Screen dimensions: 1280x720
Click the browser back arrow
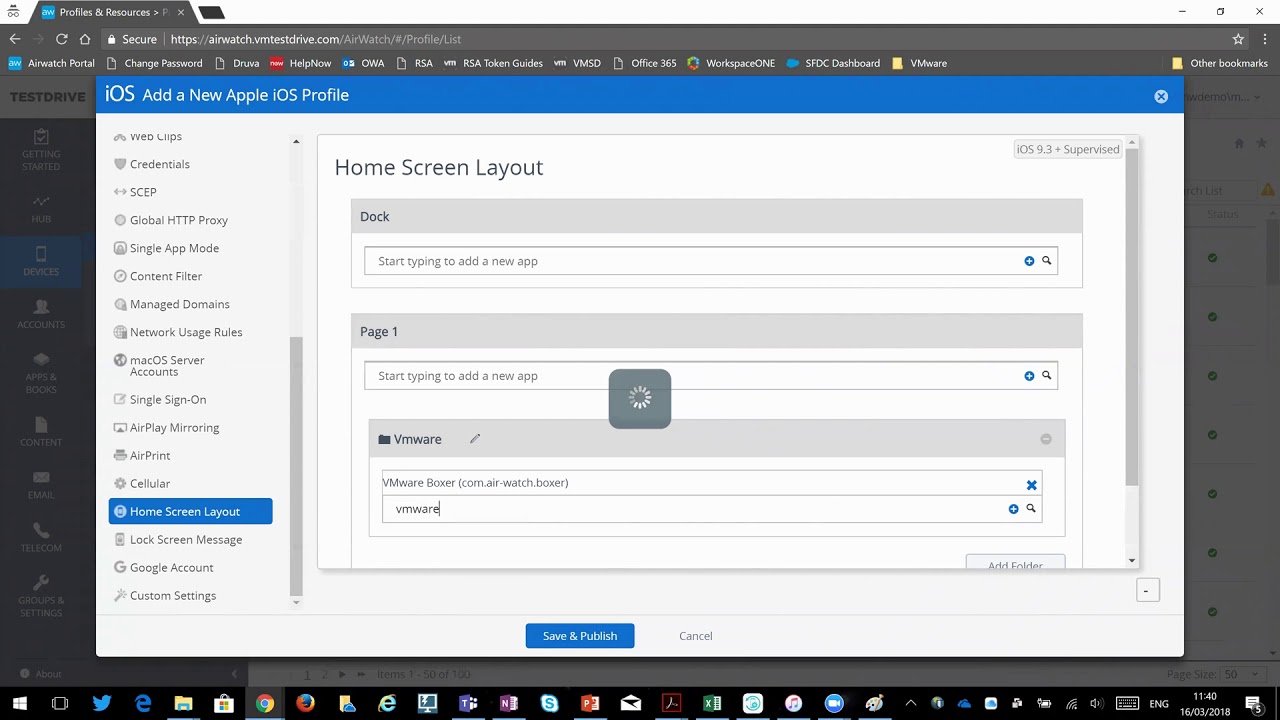[x=14, y=39]
